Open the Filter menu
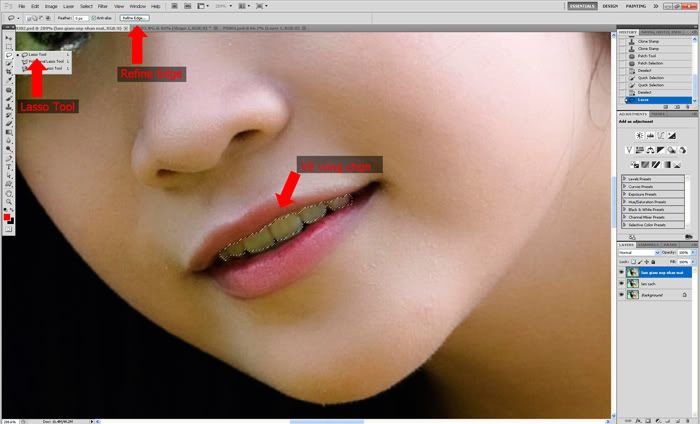The image size is (700, 424). coord(103,6)
